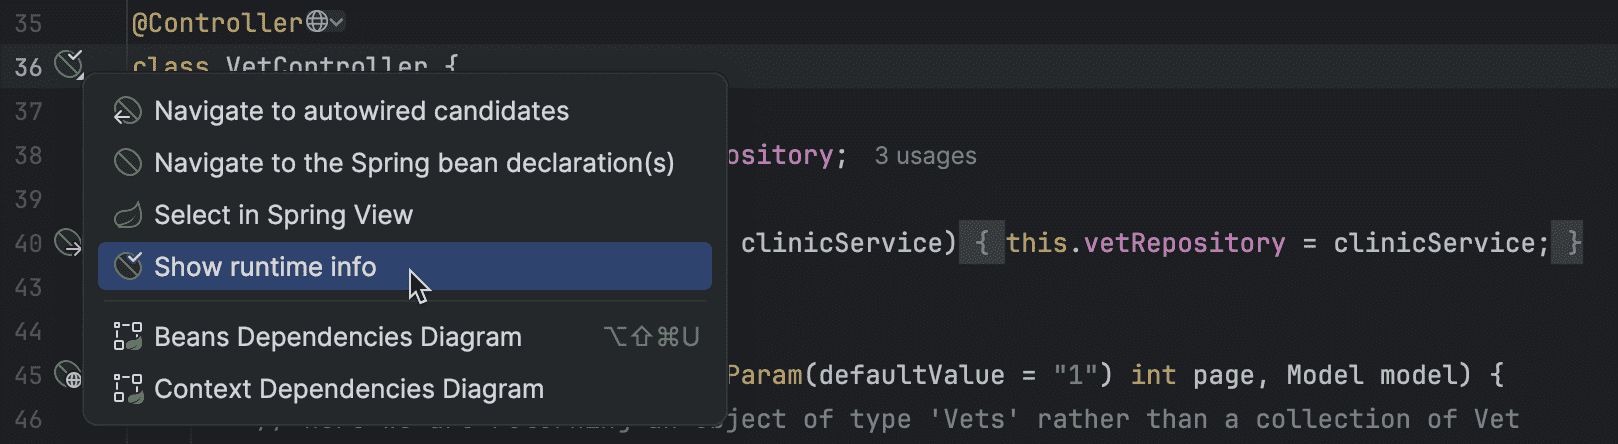Expand folded block brace after clinicService)
Screen dimensions: 1618x444
tap(982, 243)
